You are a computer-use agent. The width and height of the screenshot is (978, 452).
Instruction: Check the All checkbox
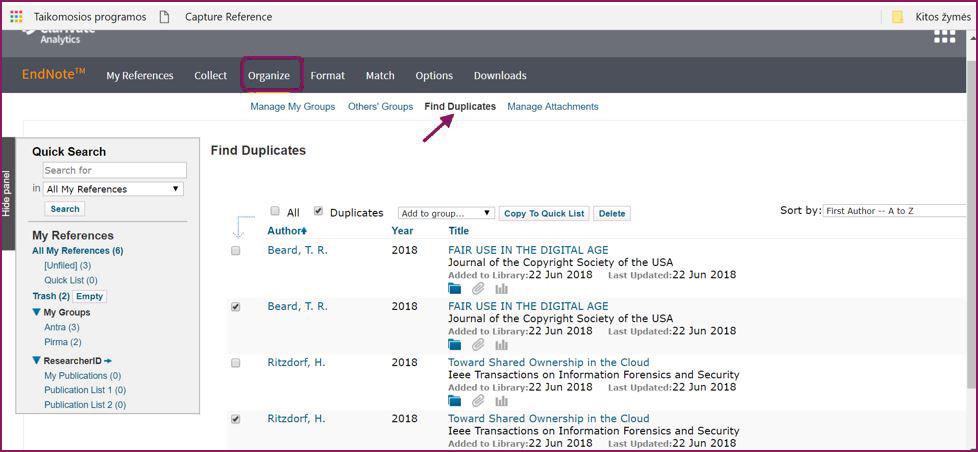[275, 211]
